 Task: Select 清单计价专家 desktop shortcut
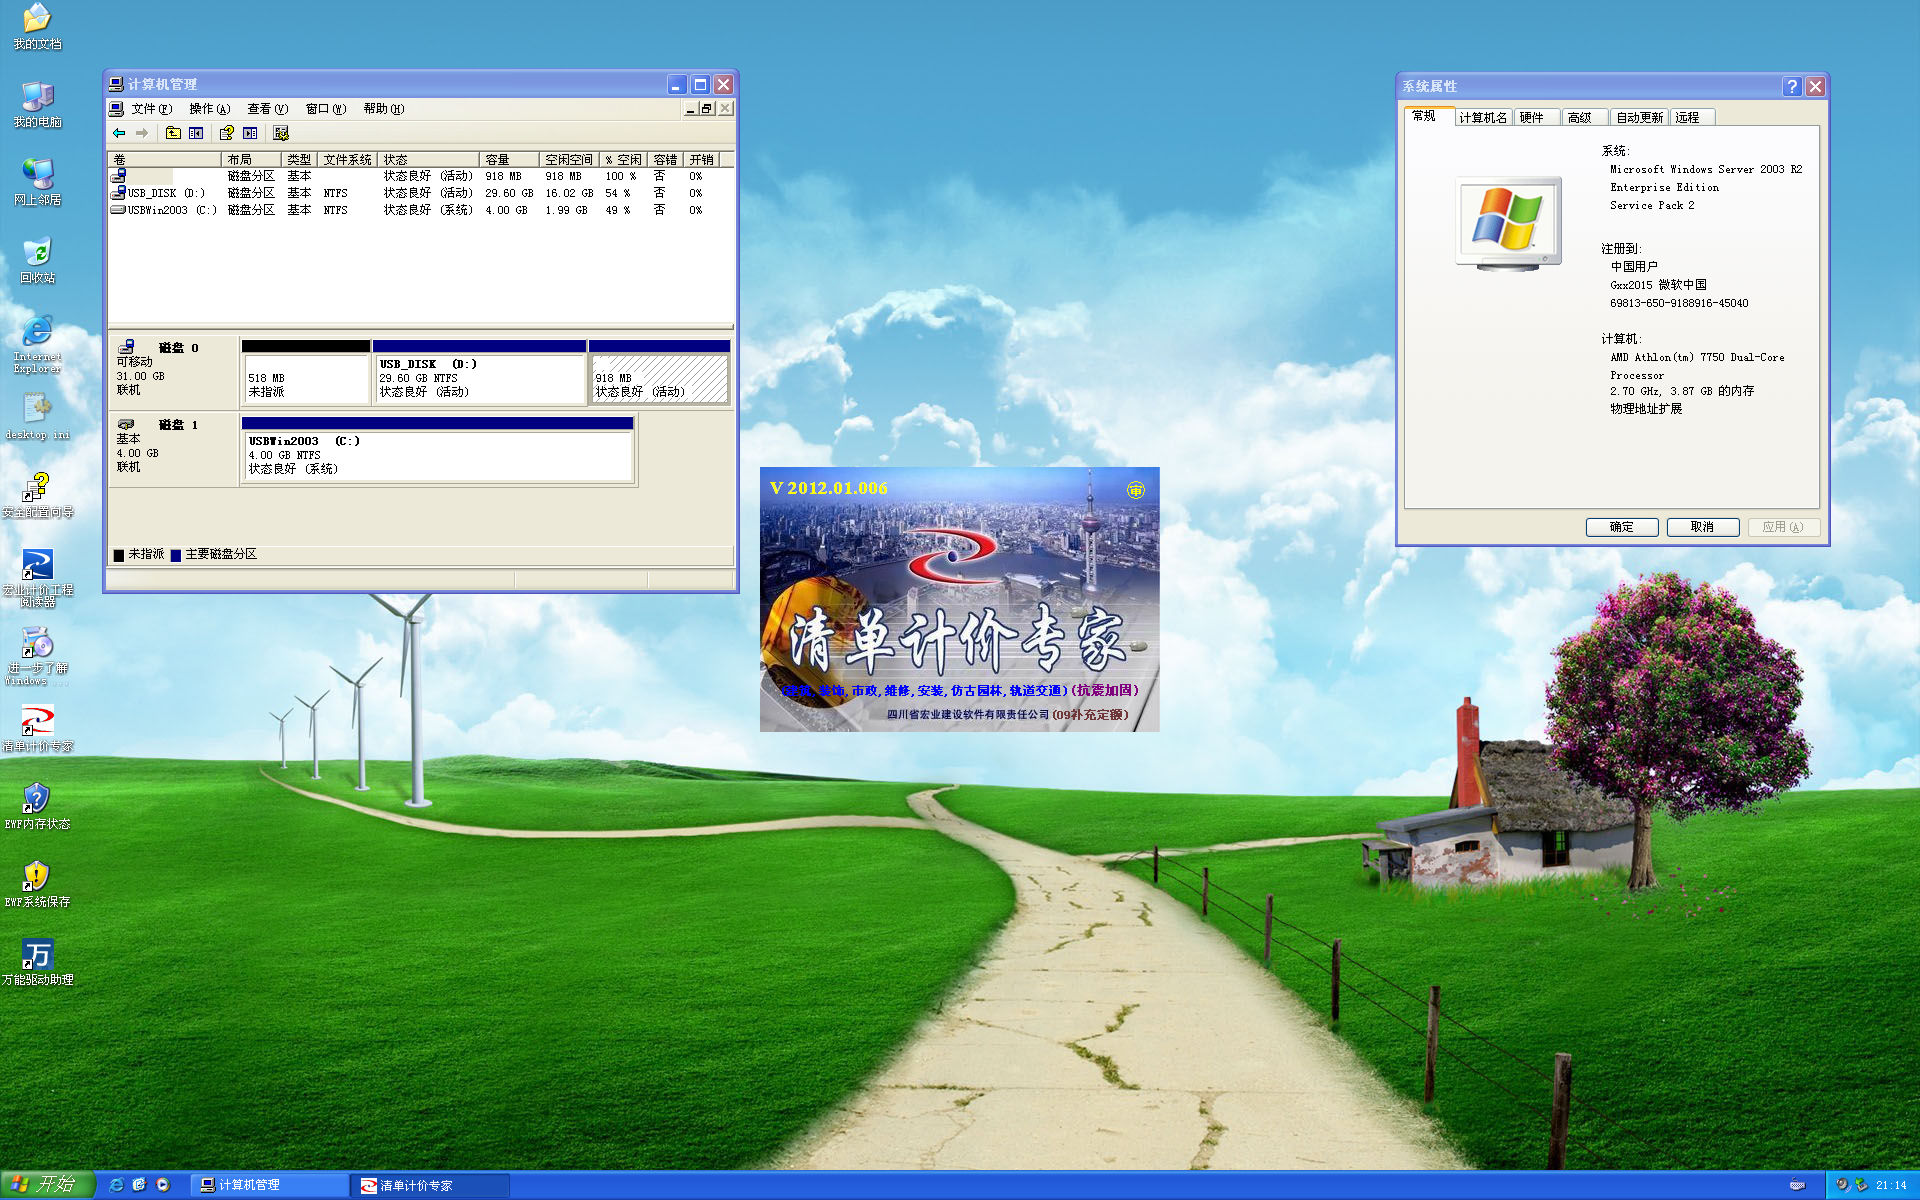(37, 728)
